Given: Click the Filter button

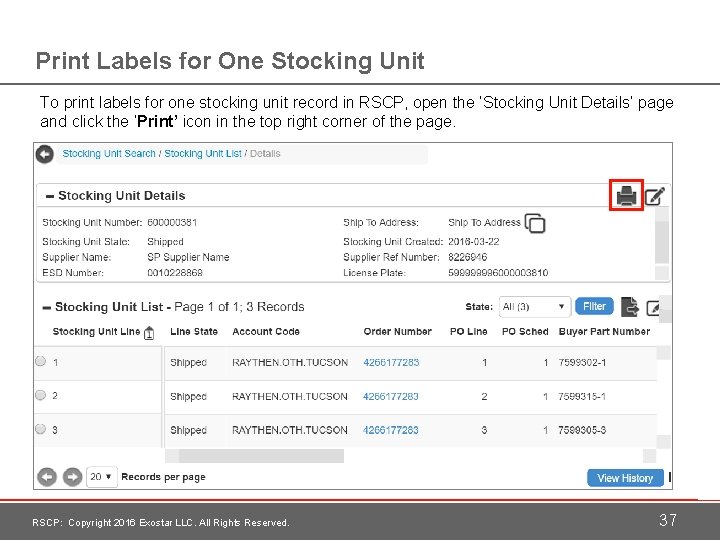Looking at the screenshot, I should click(594, 306).
